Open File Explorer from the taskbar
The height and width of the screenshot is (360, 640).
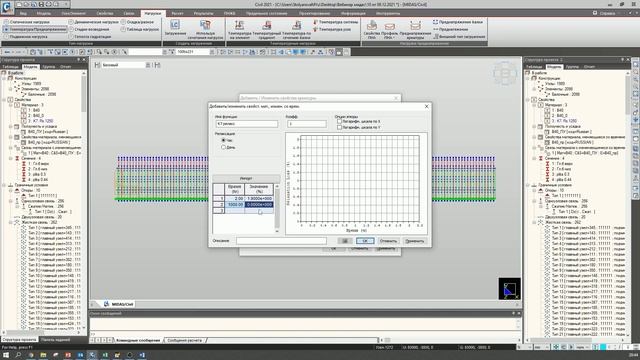(x=43, y=355)
